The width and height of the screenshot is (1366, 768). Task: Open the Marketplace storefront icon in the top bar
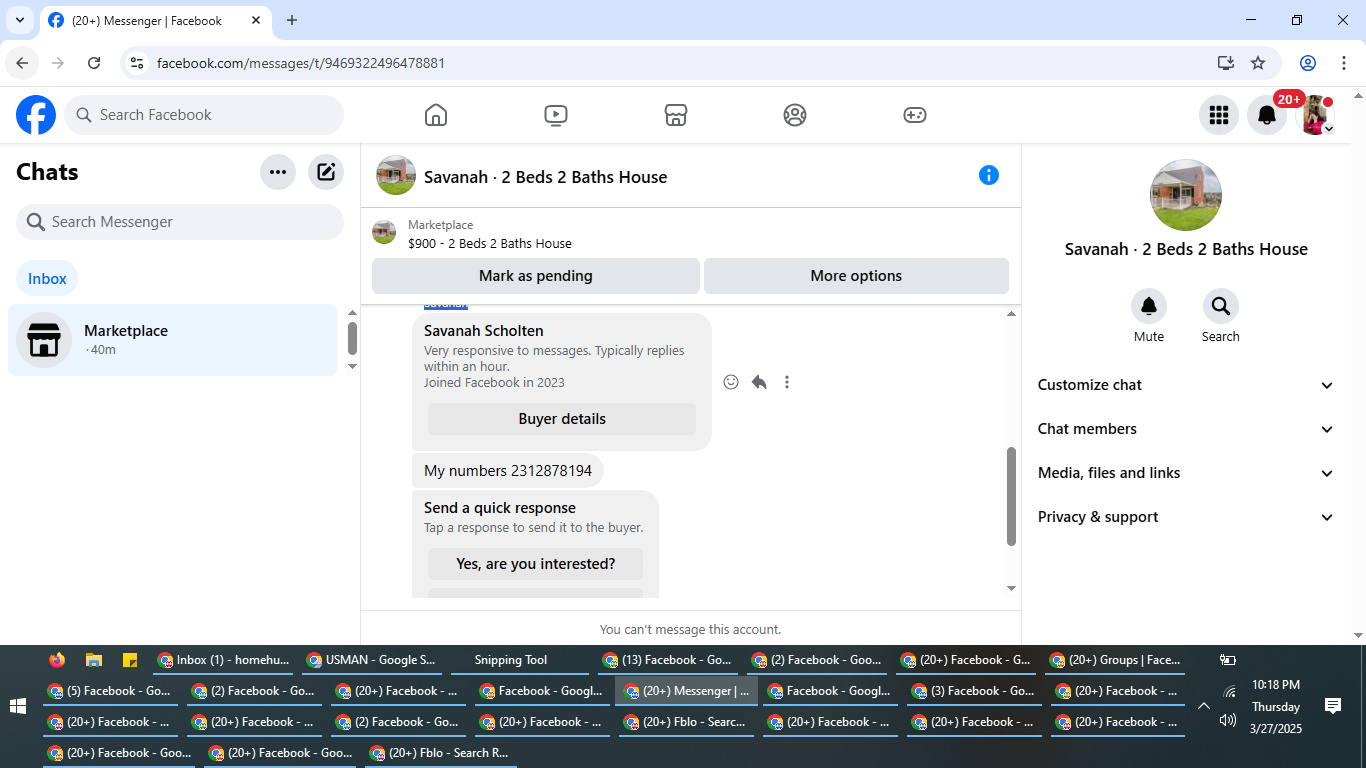coord(676,115)
